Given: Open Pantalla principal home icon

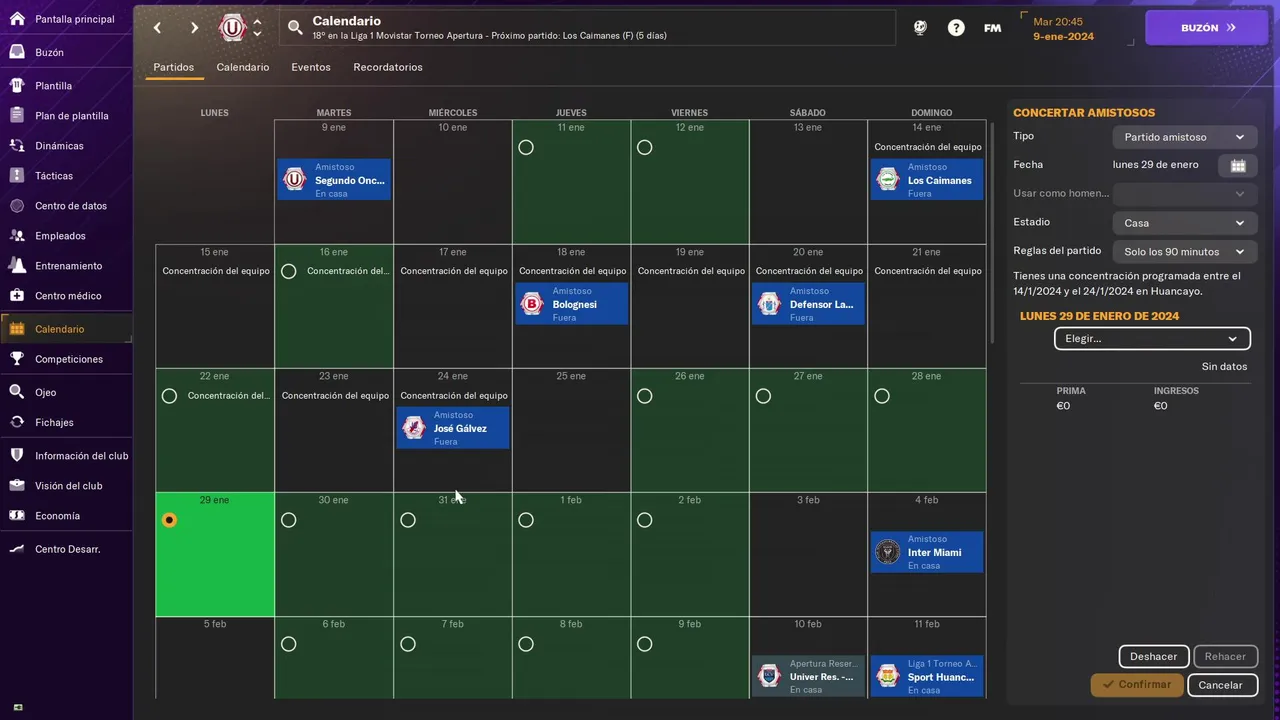Looking at the screenshot, I should click(x=17, y=19).
